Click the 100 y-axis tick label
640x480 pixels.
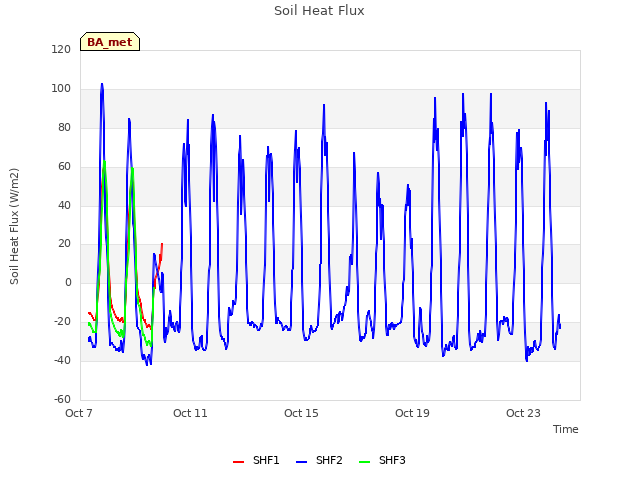pos(61,89)
